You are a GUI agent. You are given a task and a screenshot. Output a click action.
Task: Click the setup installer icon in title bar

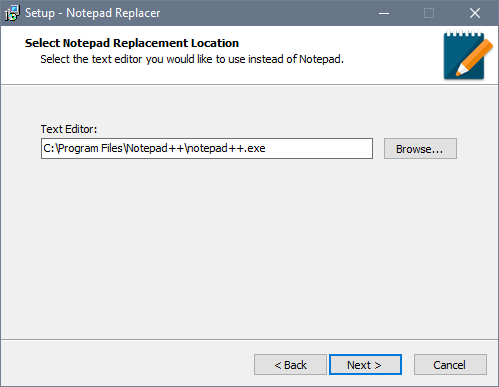pos(12,13)
